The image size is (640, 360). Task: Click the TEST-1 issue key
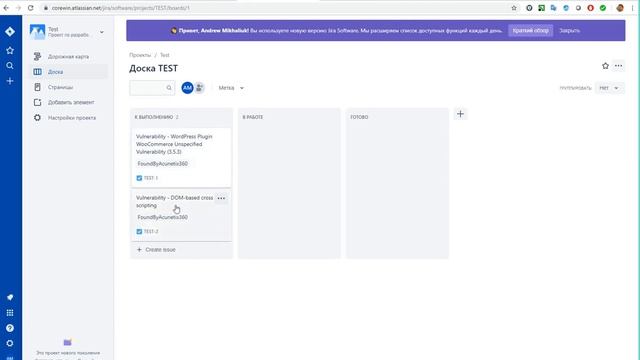pos(151,178)
